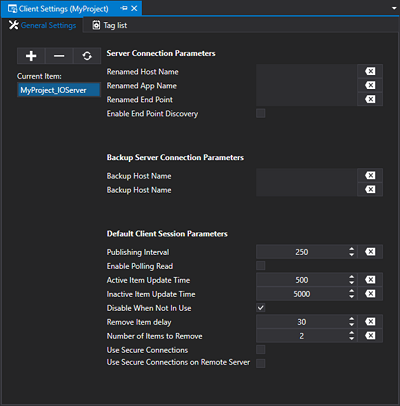Clear the Renamed Host Name field
The width and height of the screenshot is (400, 406).
coord(370,71)
